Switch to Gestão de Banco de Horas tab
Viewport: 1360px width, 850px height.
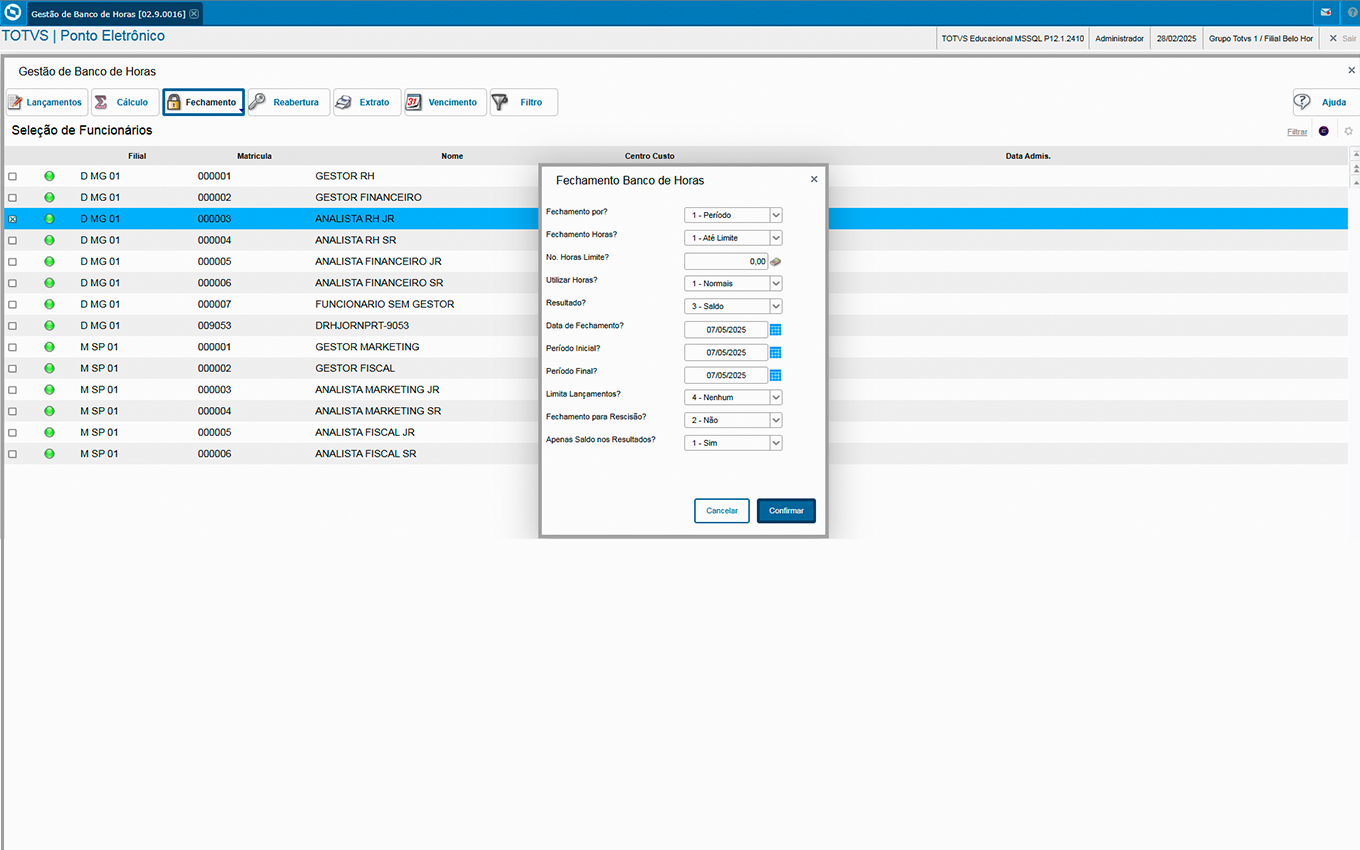coord(108,14)
